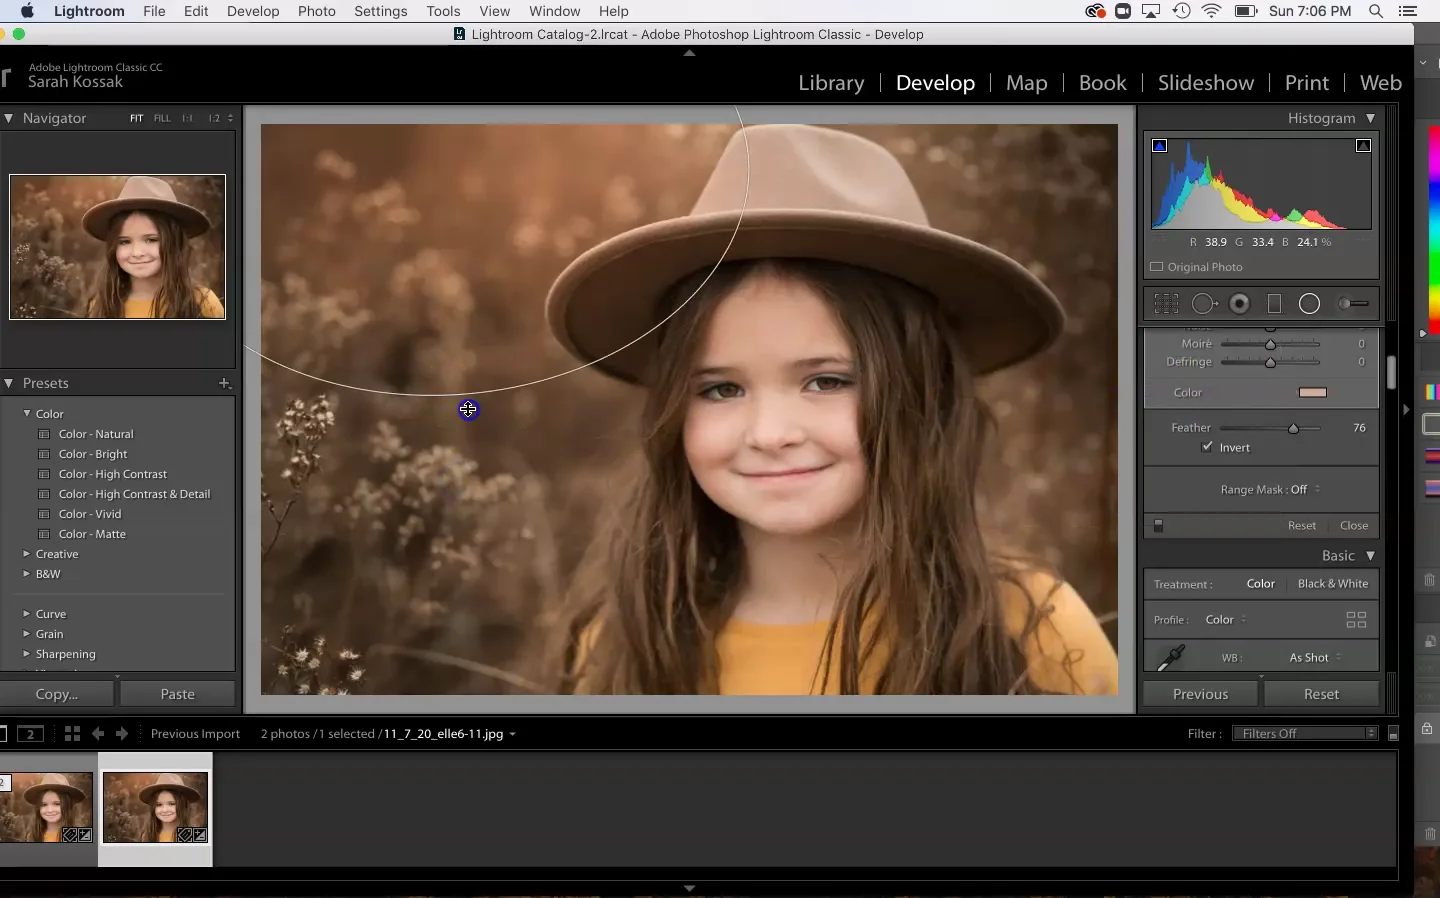Click the Previous button
The height and width of the screenshot is (898, 1440).
(1201, 694)
